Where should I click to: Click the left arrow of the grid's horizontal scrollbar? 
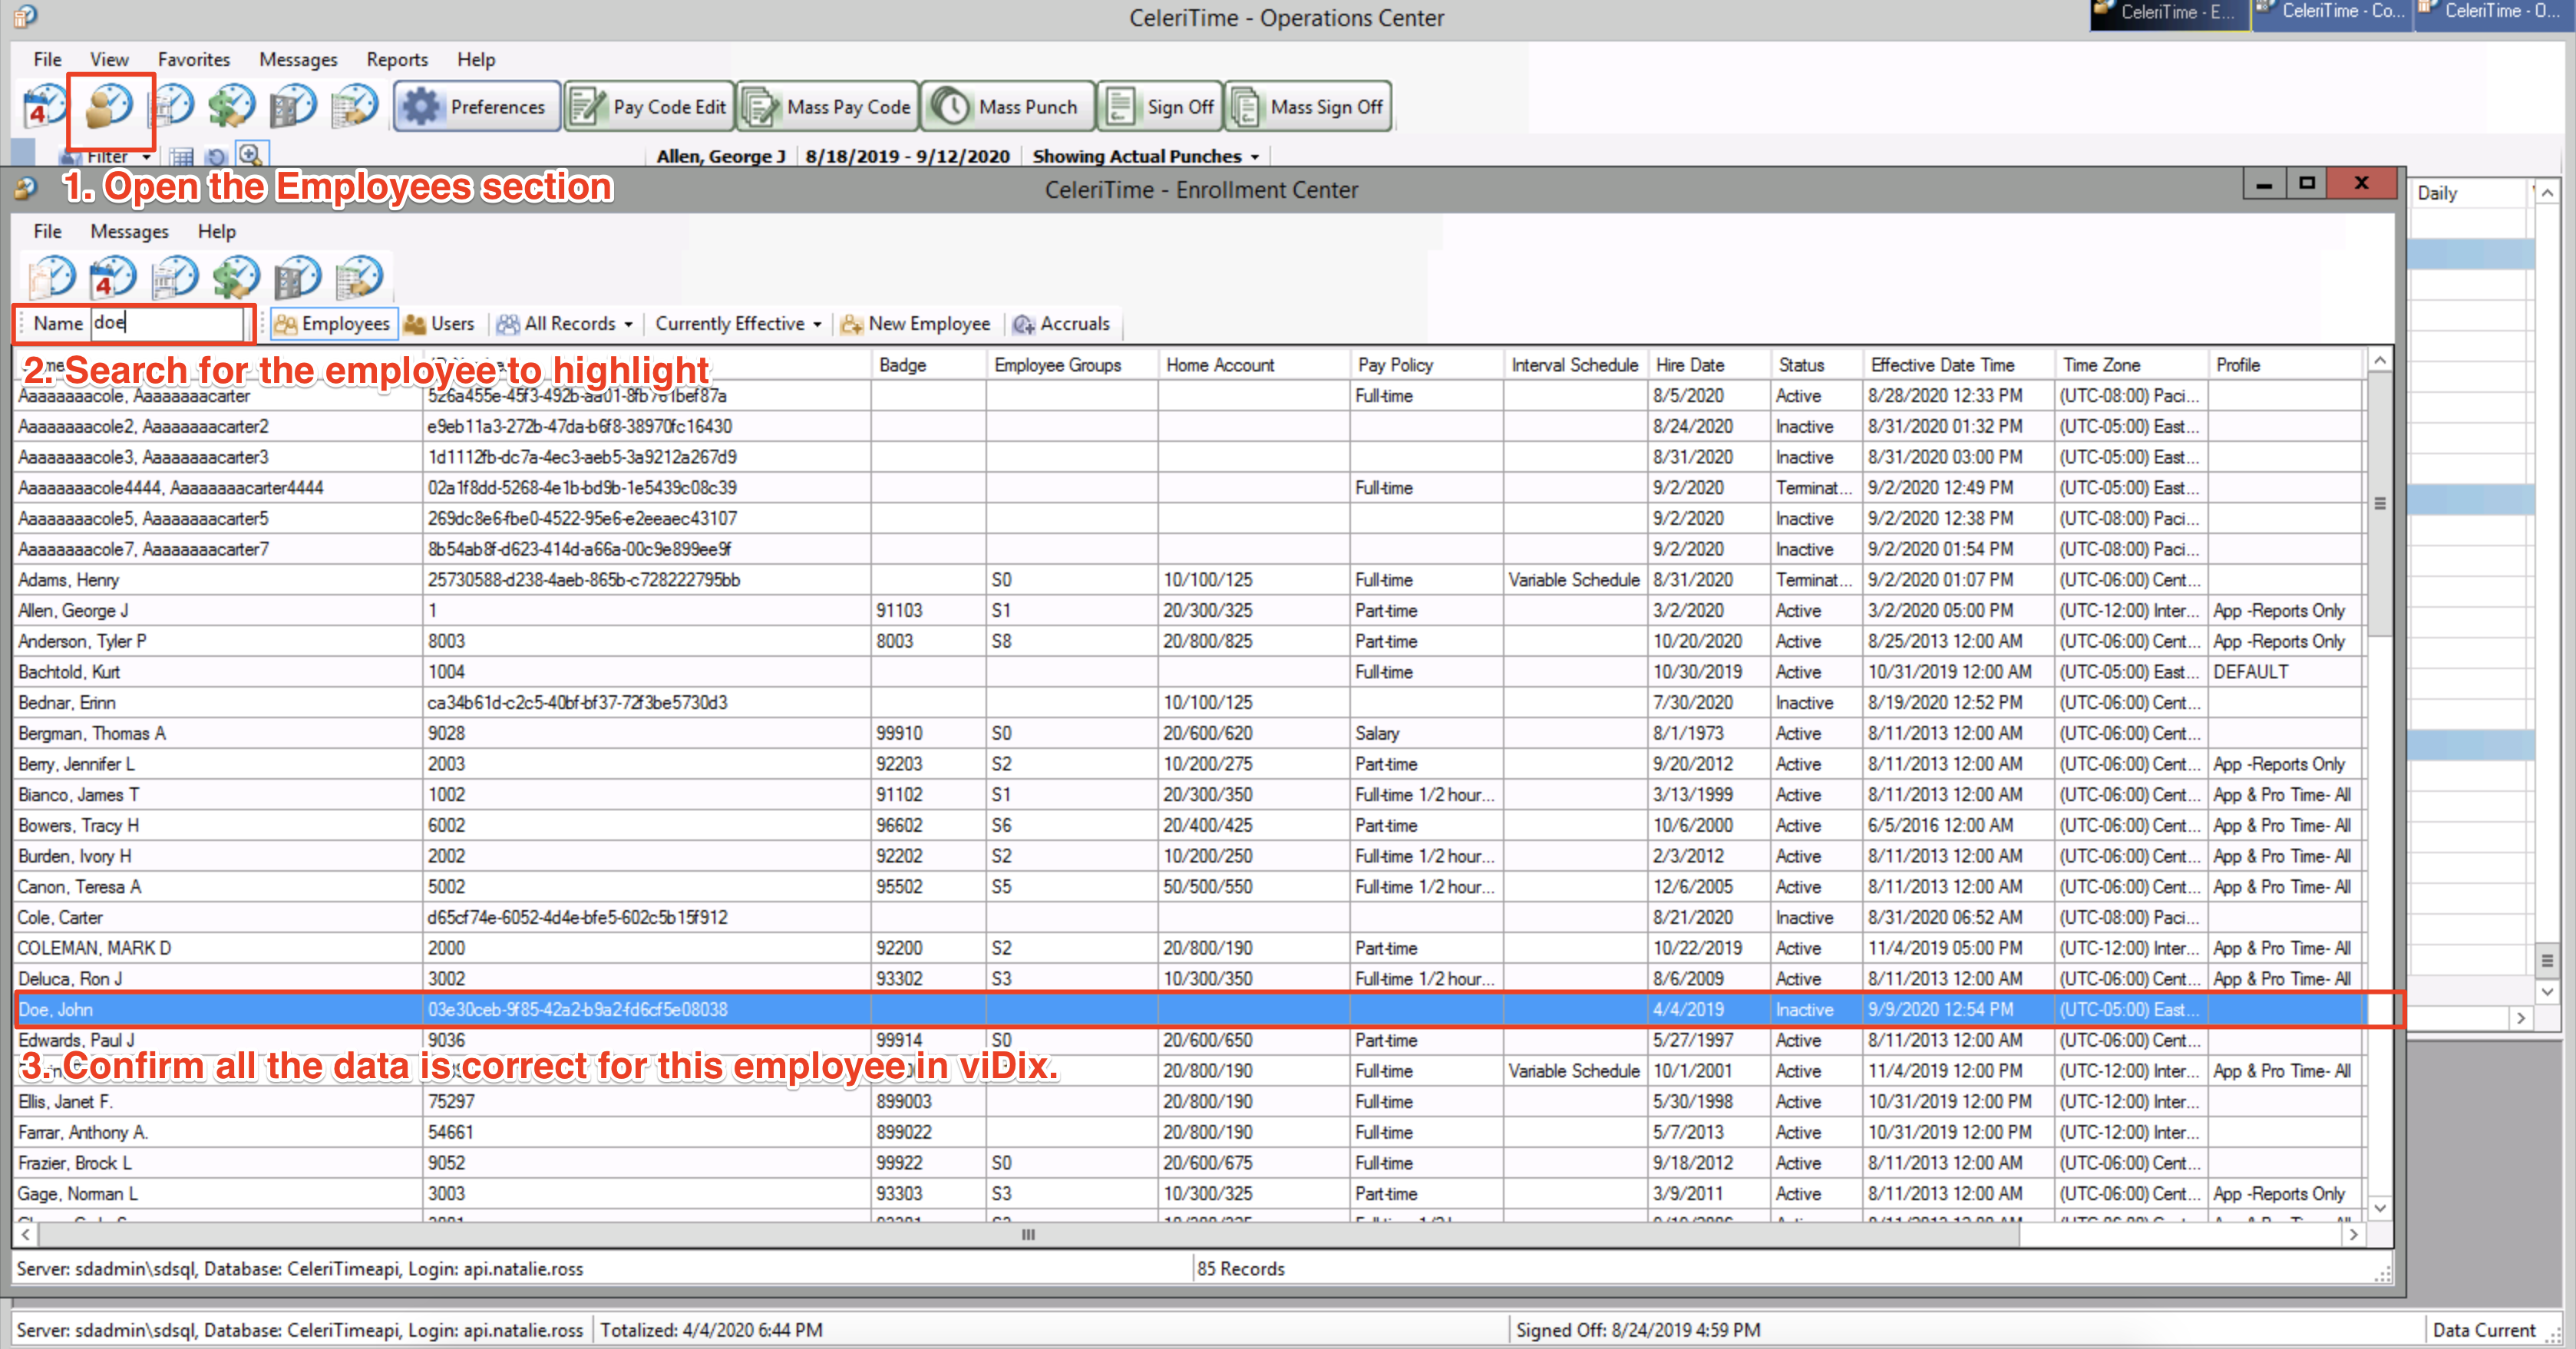pyautogui.click(x=26, y=1235)
